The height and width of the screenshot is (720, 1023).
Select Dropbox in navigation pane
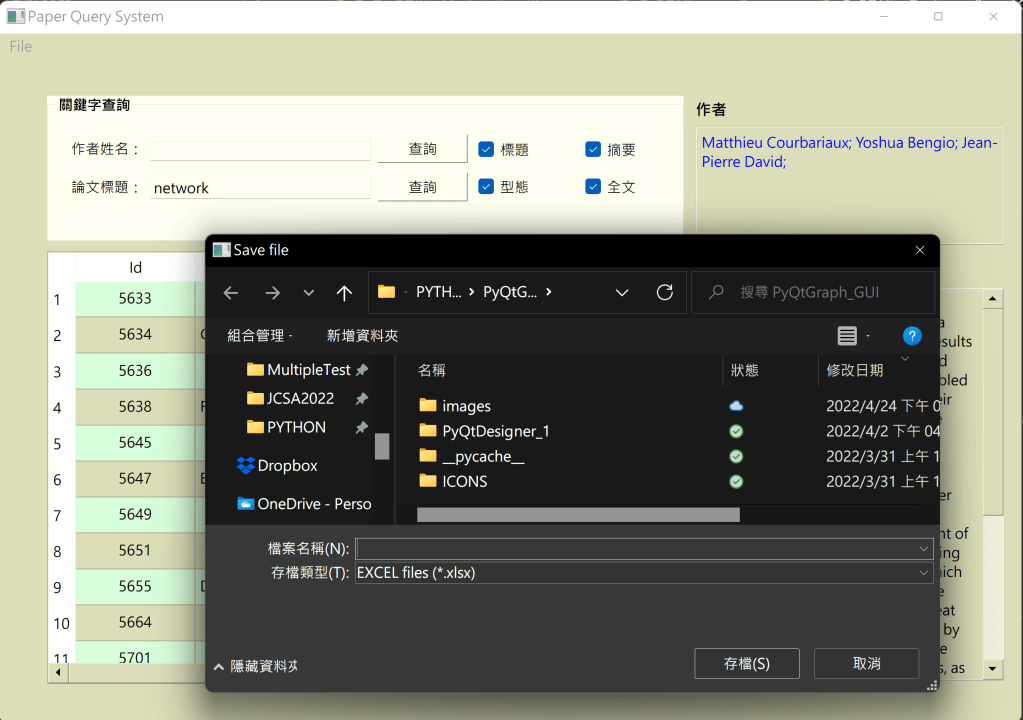[287, 465]
